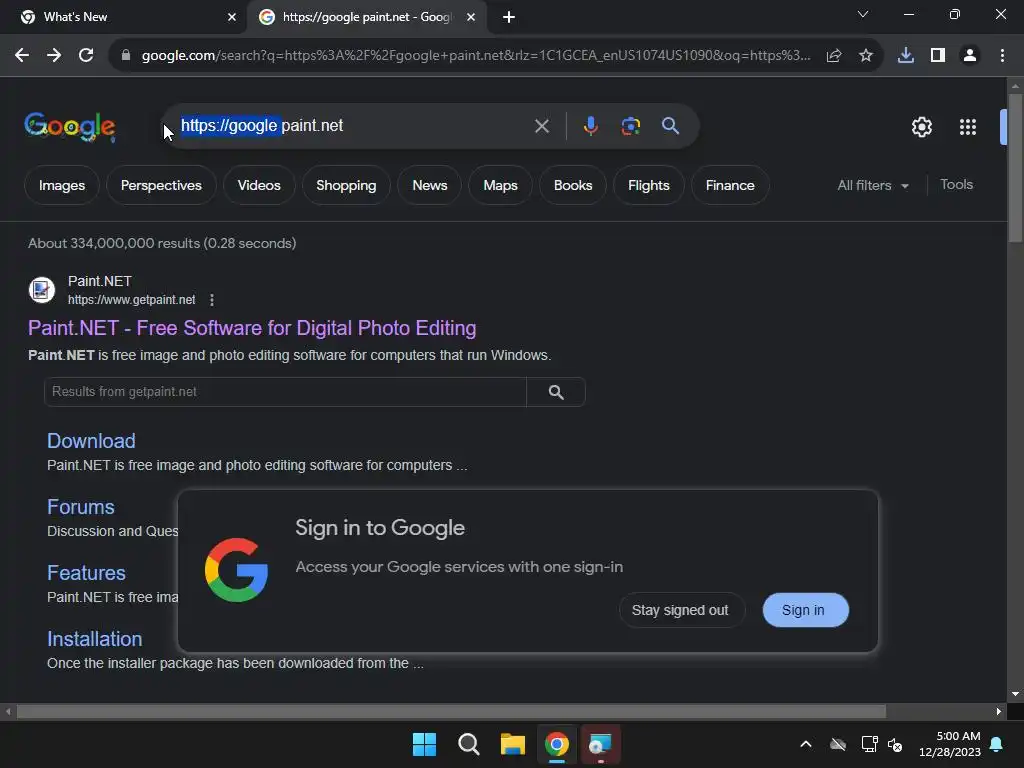1024x768 pixels.
Task: Clear the Google search box
Action: 542,126
